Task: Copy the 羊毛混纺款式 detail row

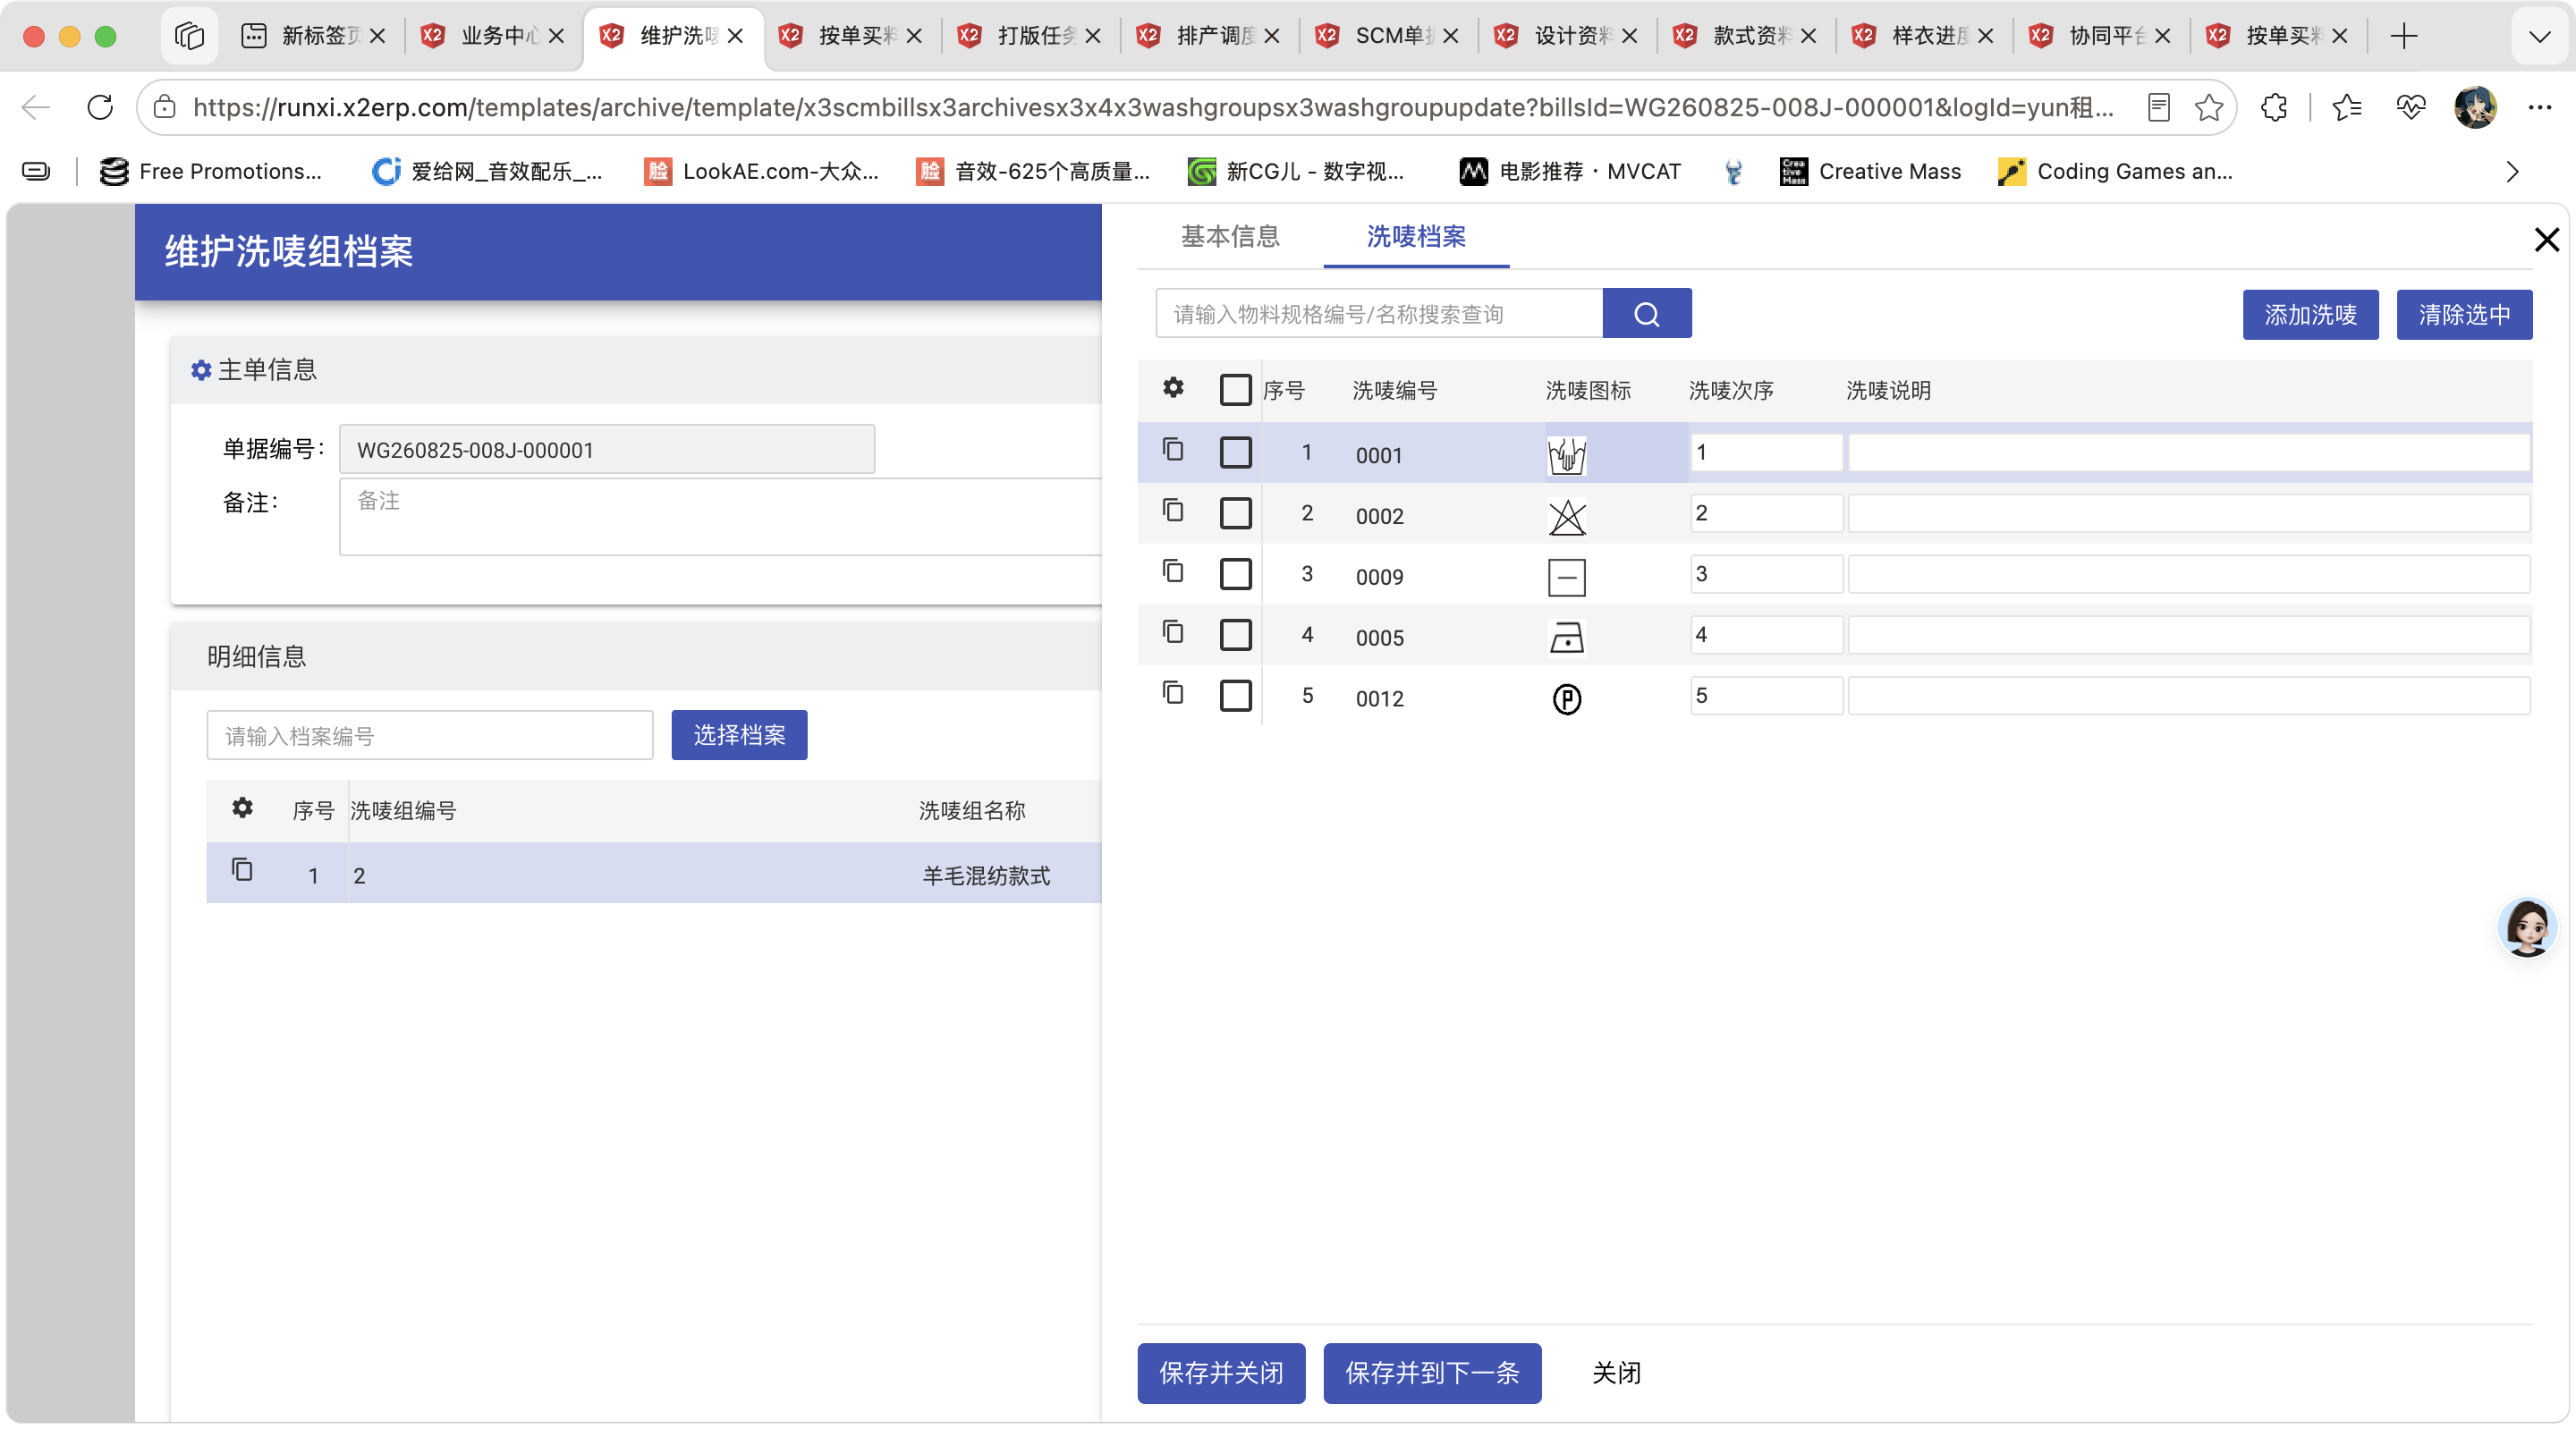Action: tap(242, 870)
